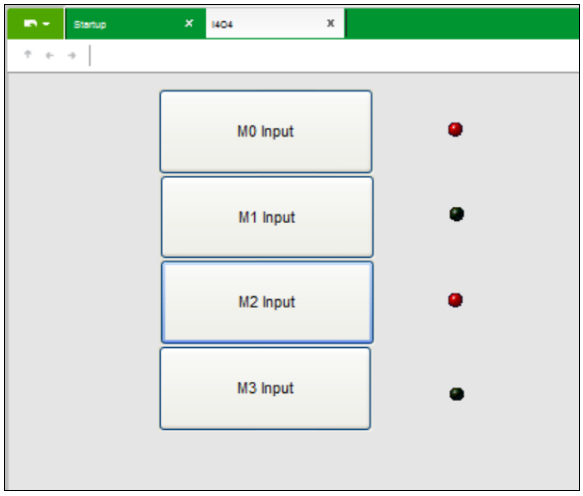
Task: Open the green back-arrow dropdown menu
Action: tap(36, 24)
